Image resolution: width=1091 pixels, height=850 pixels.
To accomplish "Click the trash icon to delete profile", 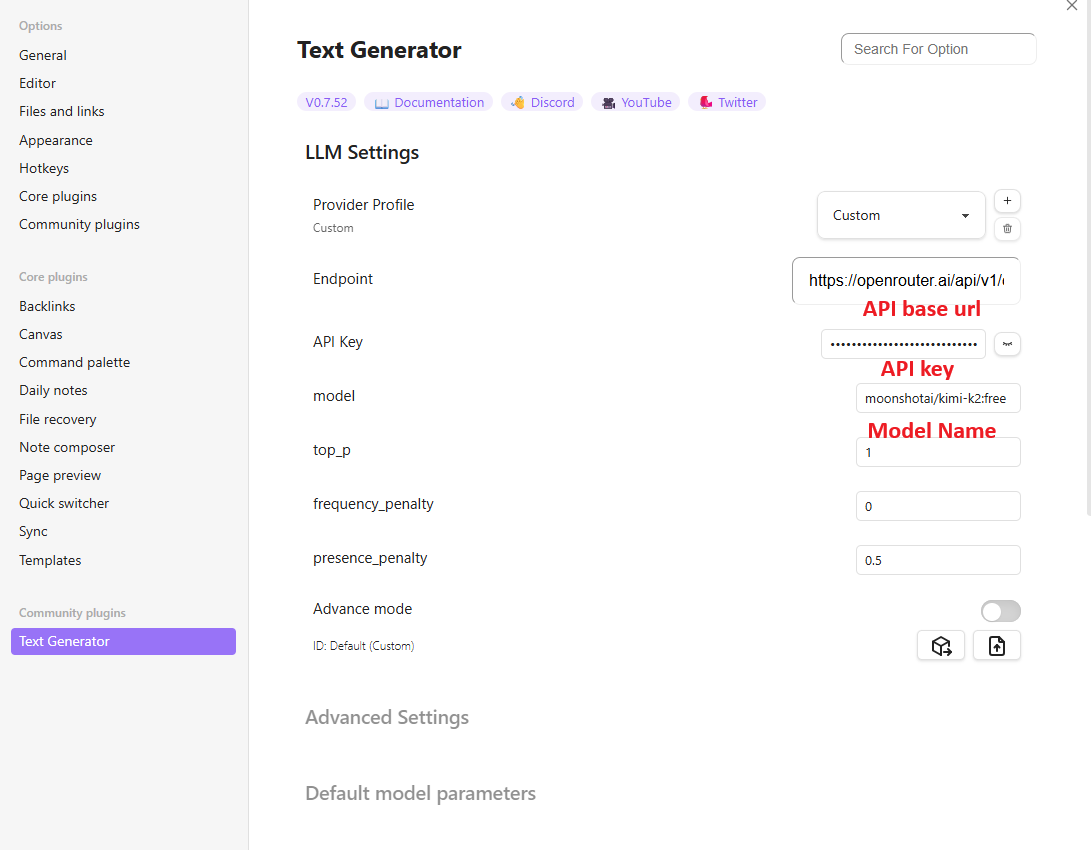I will point(1007,229).
